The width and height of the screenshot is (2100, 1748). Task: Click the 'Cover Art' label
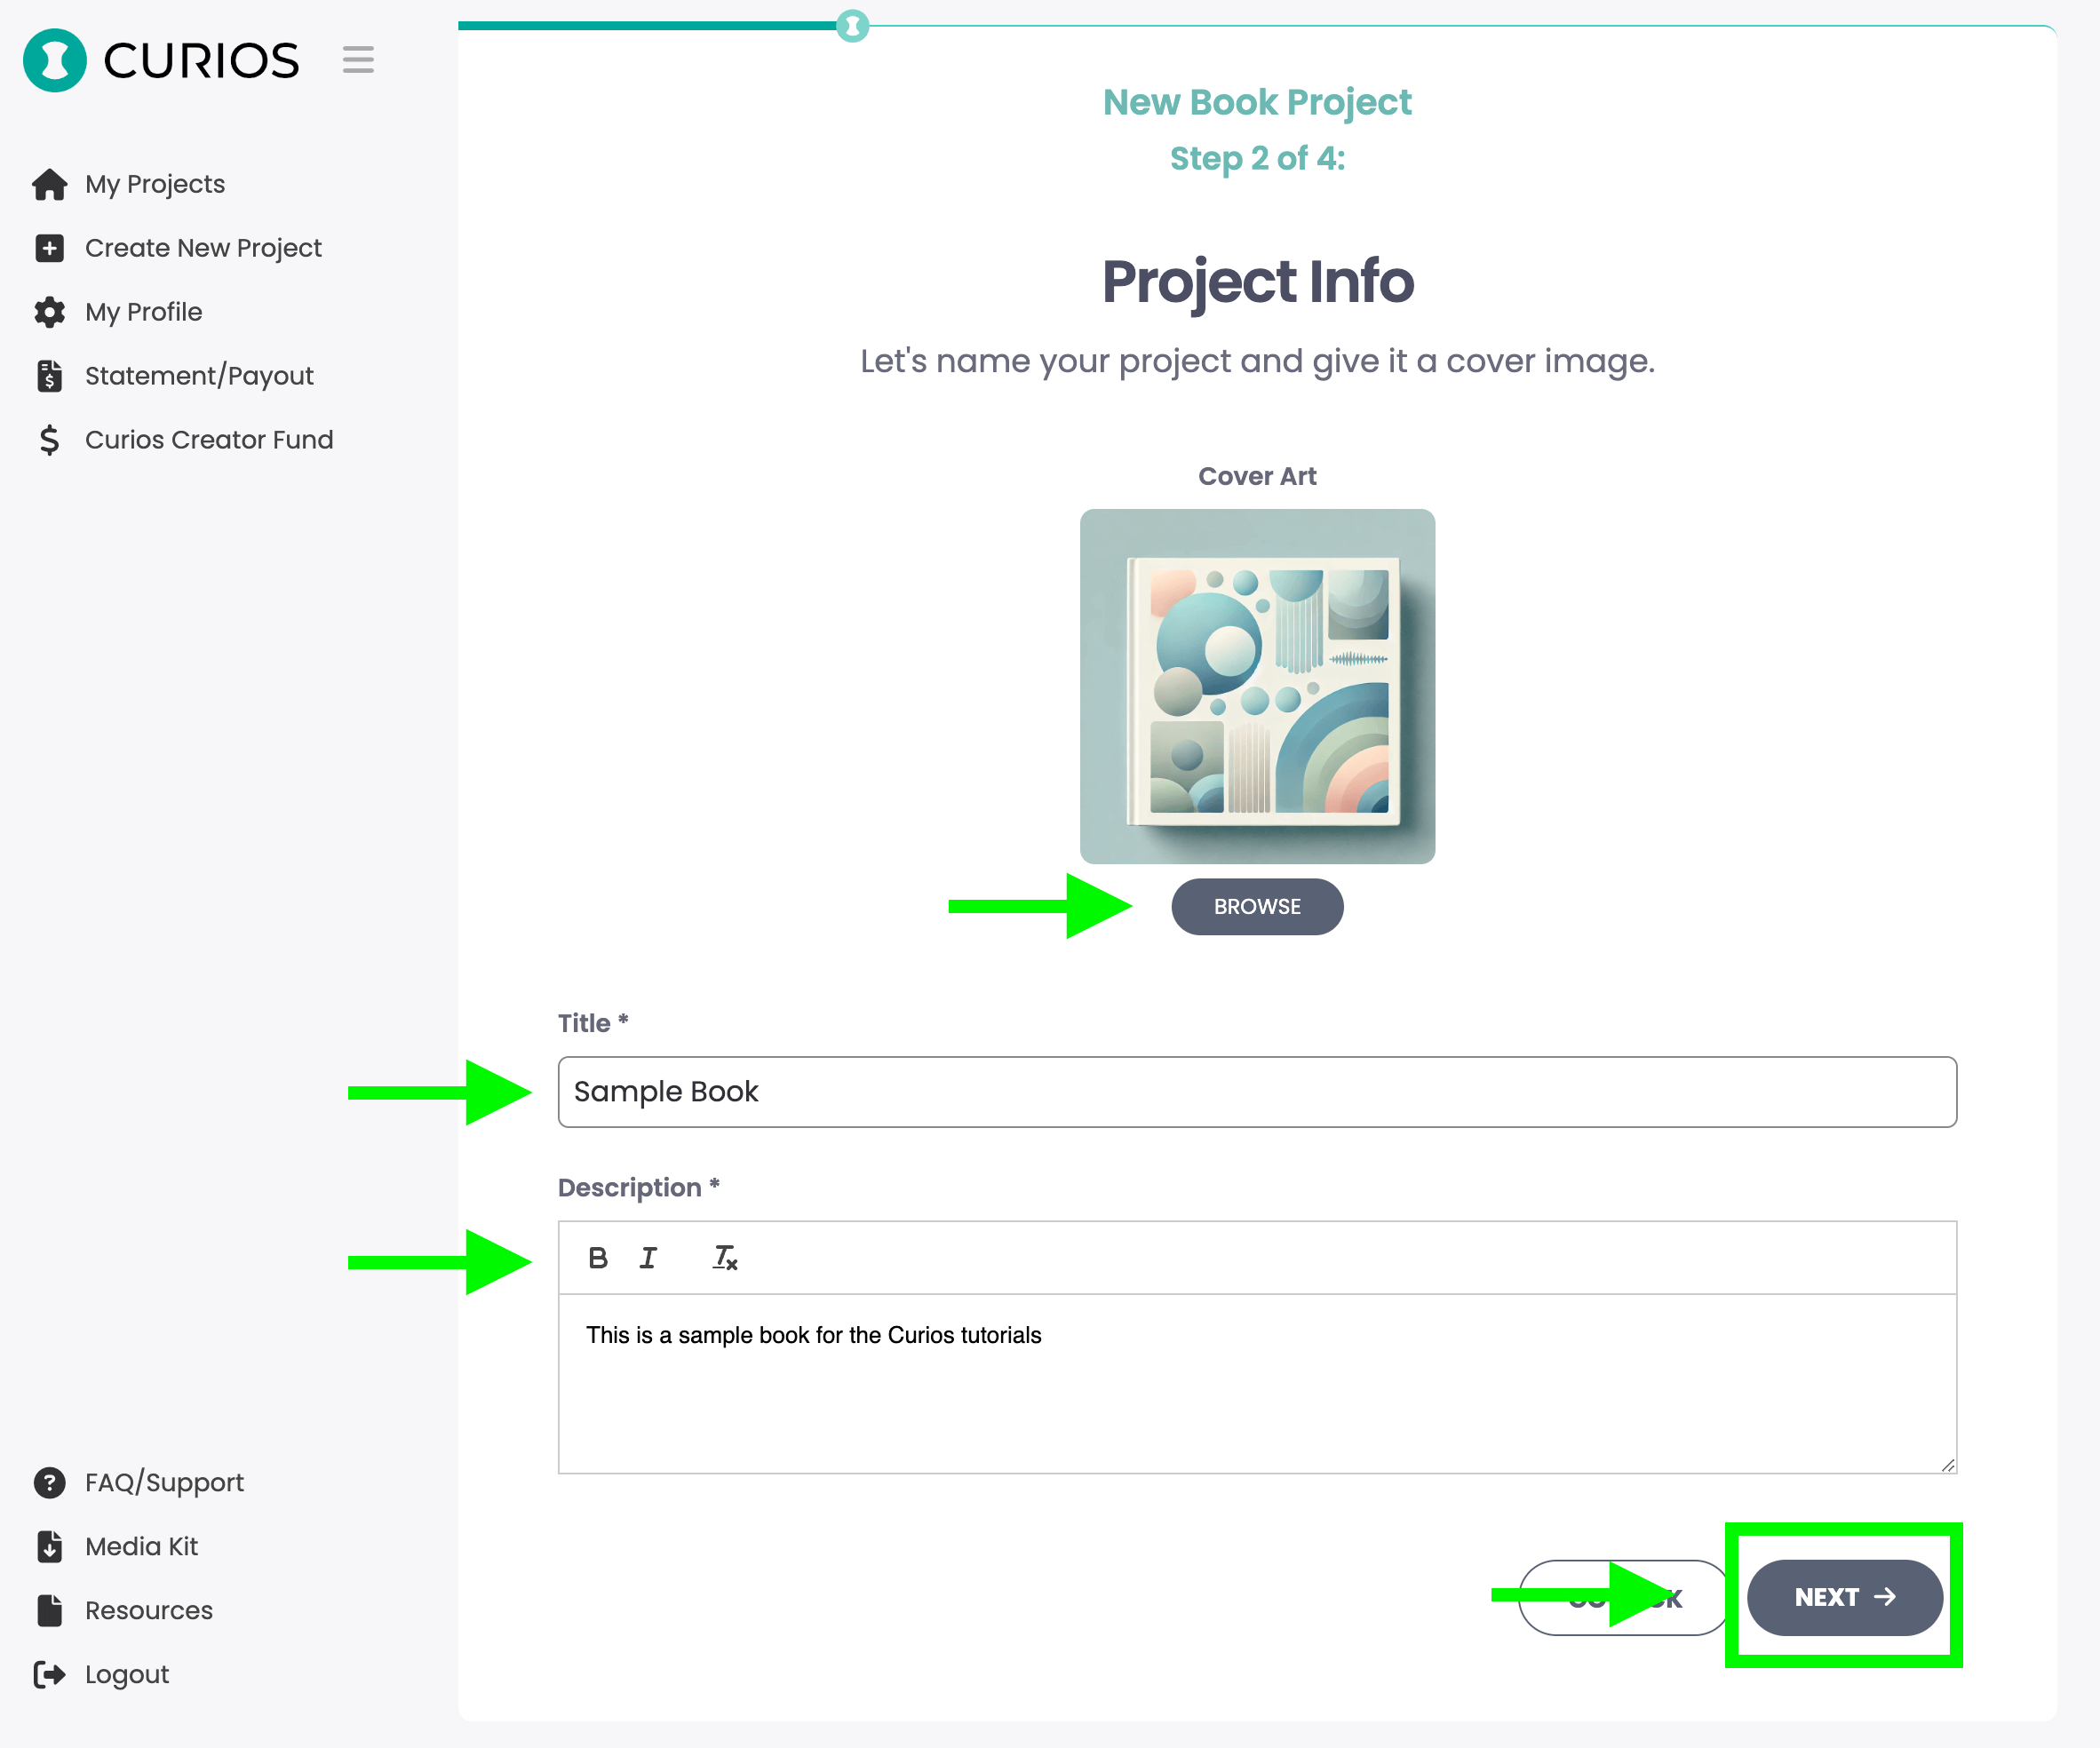[x=1257, y=476]
